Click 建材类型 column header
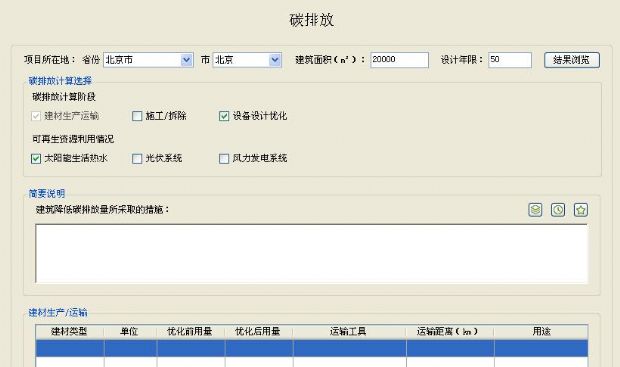 coord(70,331)
